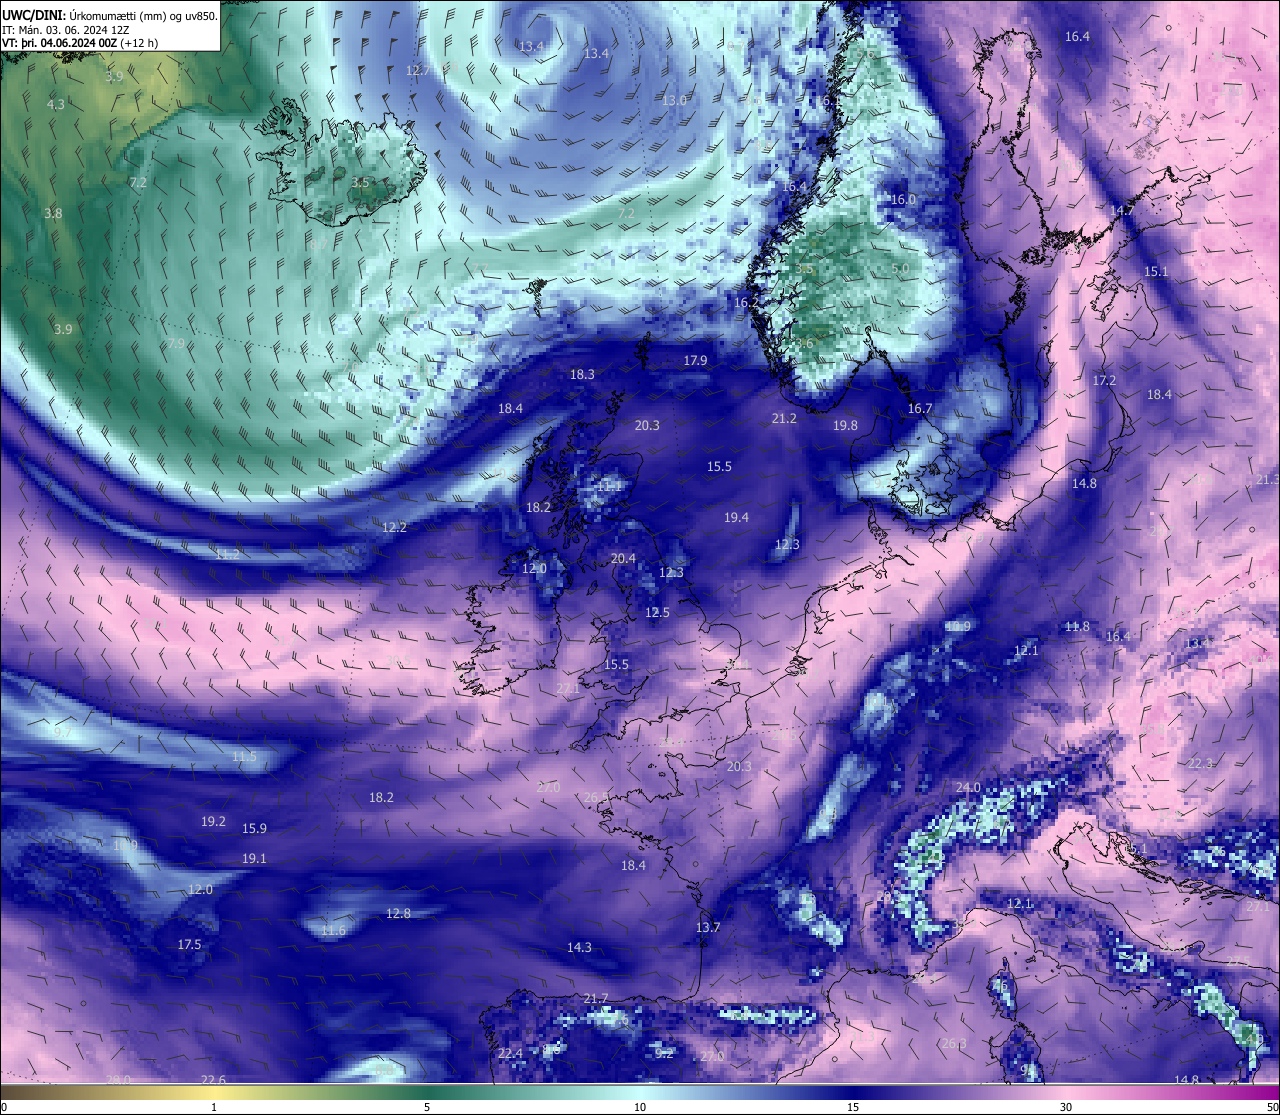Click the map value '16.7'
1280x1115 pixels.
(920, 408)
